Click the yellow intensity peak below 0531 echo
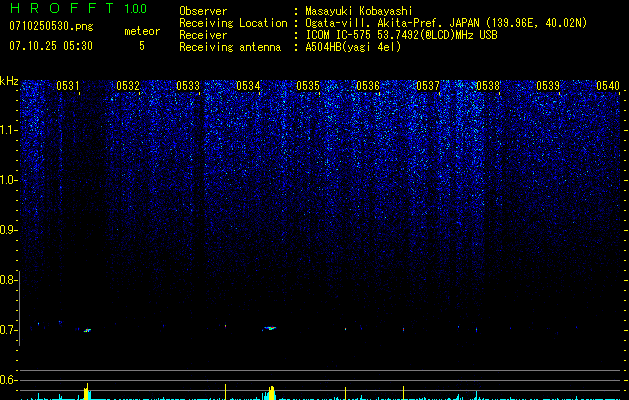This screenshot has width=629, height=400. (x=86, y=392)
